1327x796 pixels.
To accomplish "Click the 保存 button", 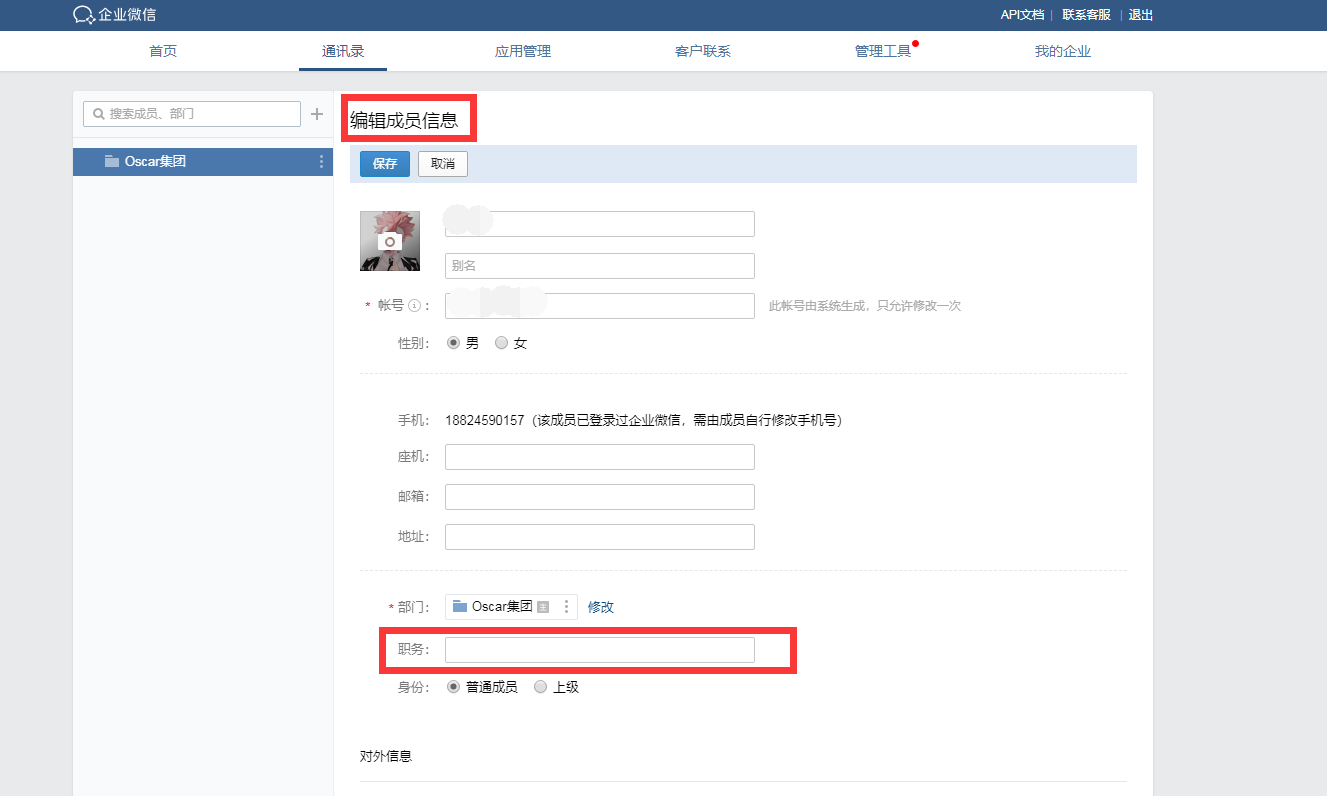I will pos(385,164).
